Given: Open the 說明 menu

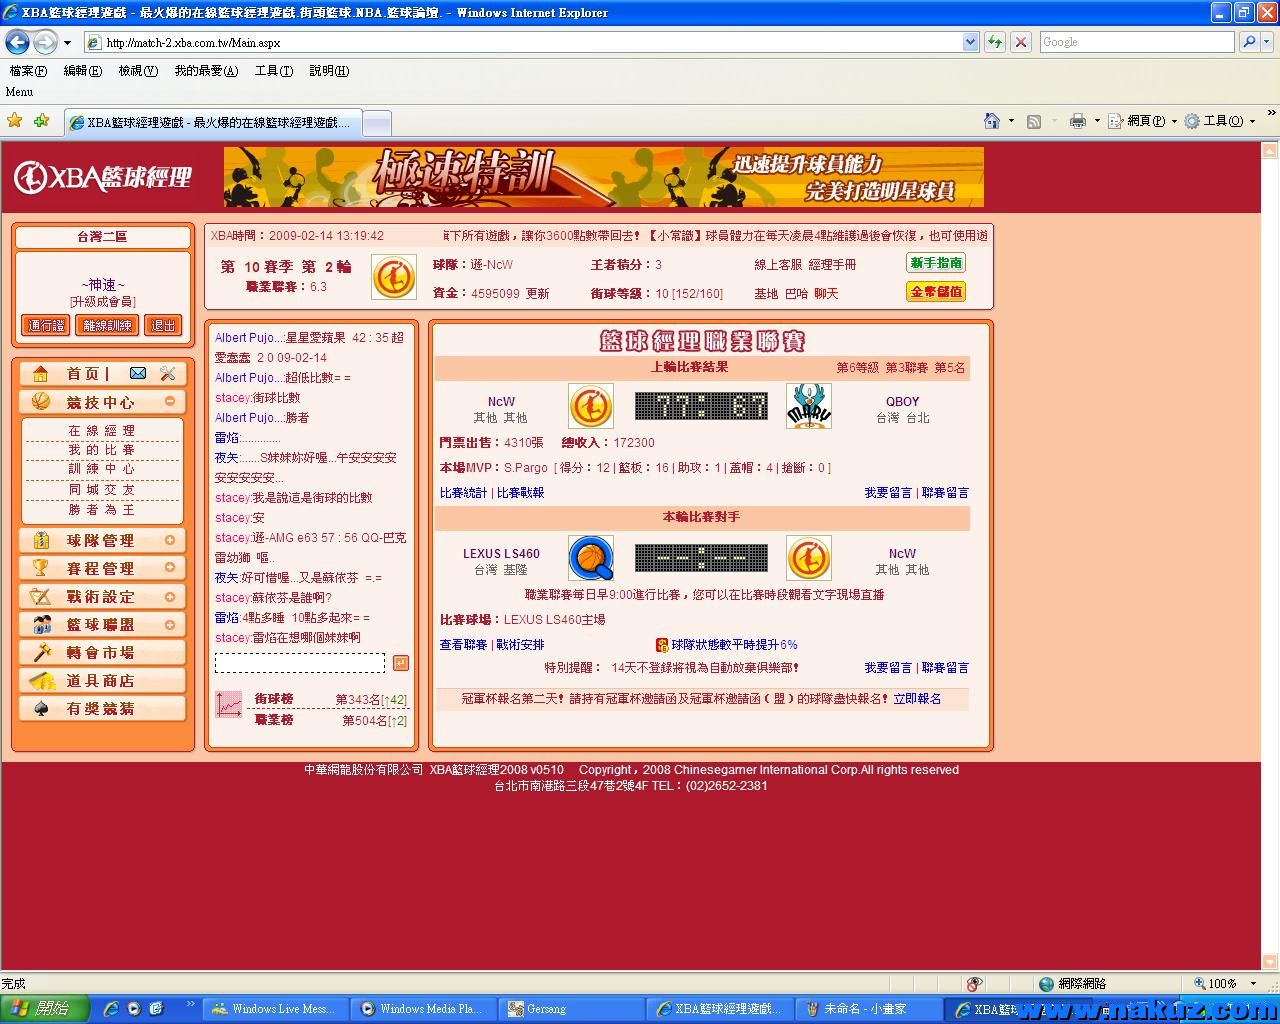Looking at the screenshot, I should [x=329, y=71].
